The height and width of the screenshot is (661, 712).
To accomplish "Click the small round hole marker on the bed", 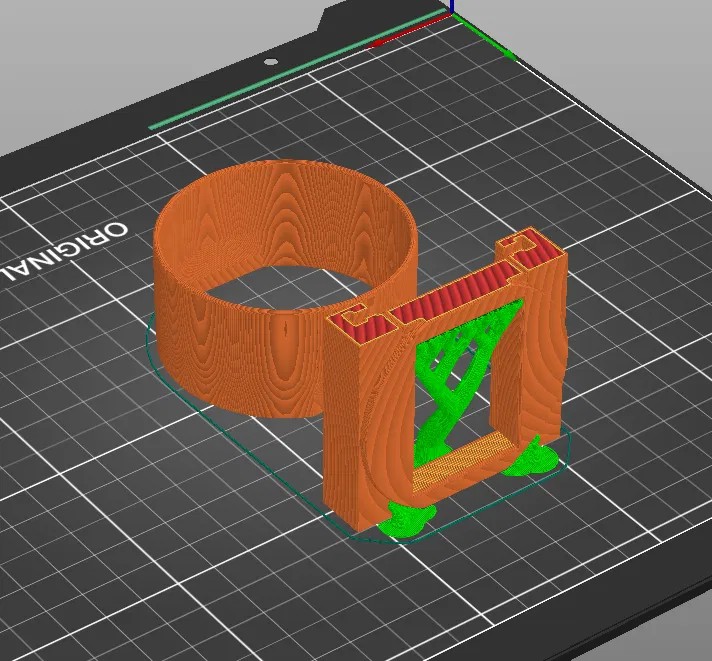I will [x=271, y=62].
